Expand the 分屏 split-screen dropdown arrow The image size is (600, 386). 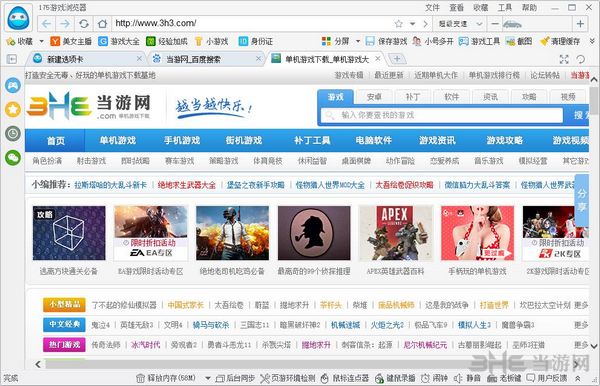point(358,41)
